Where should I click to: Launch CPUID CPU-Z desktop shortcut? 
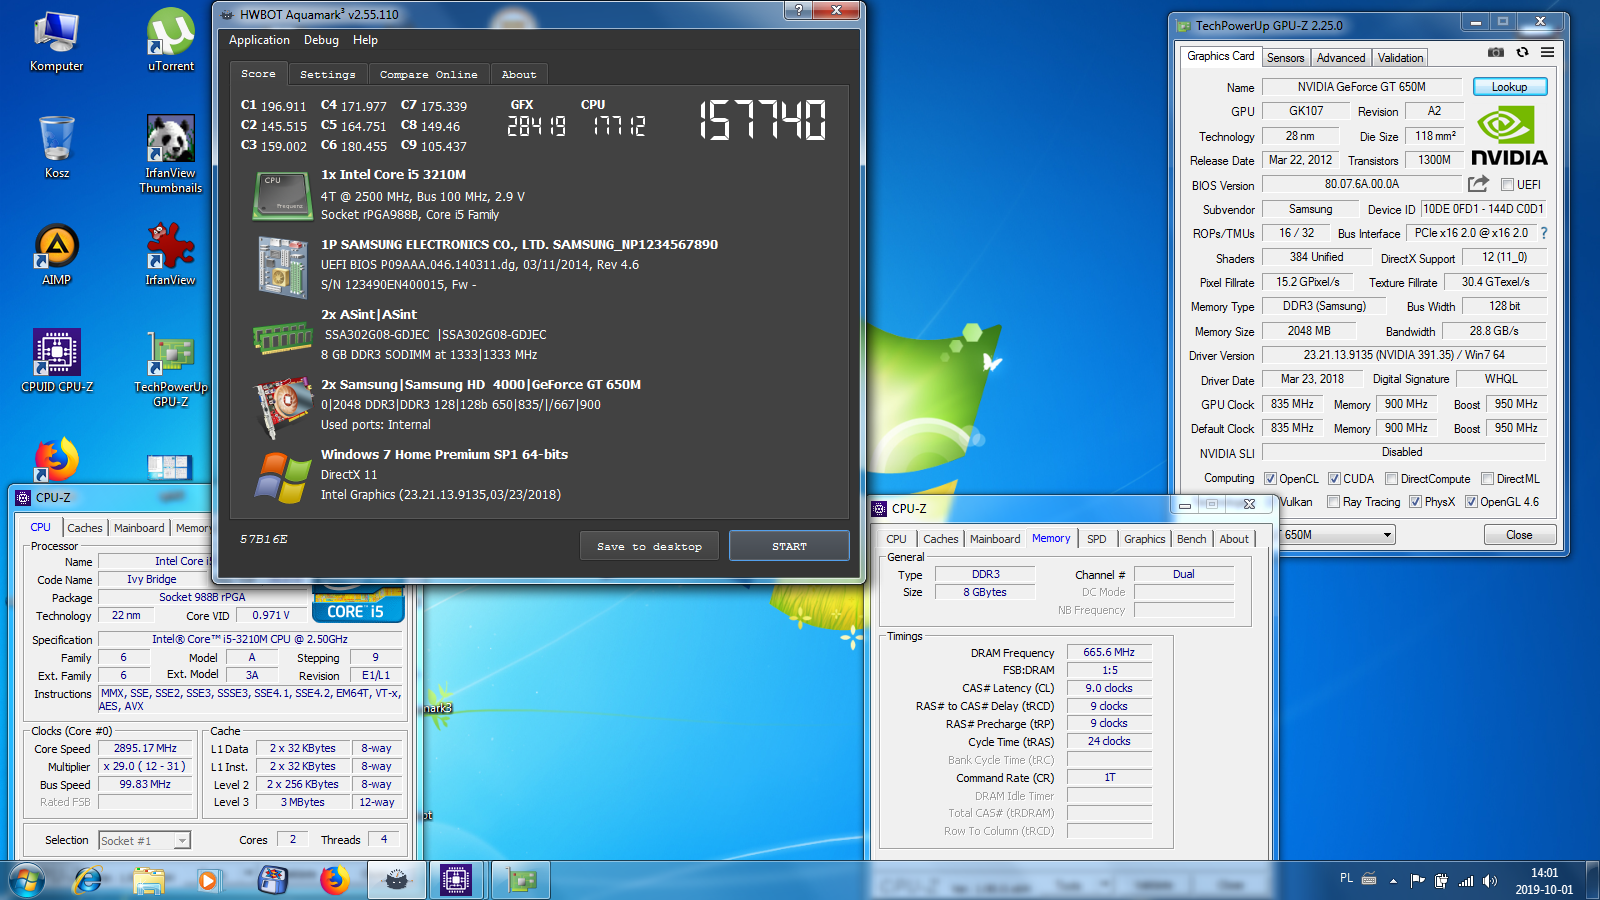click(x=57, y=361)
